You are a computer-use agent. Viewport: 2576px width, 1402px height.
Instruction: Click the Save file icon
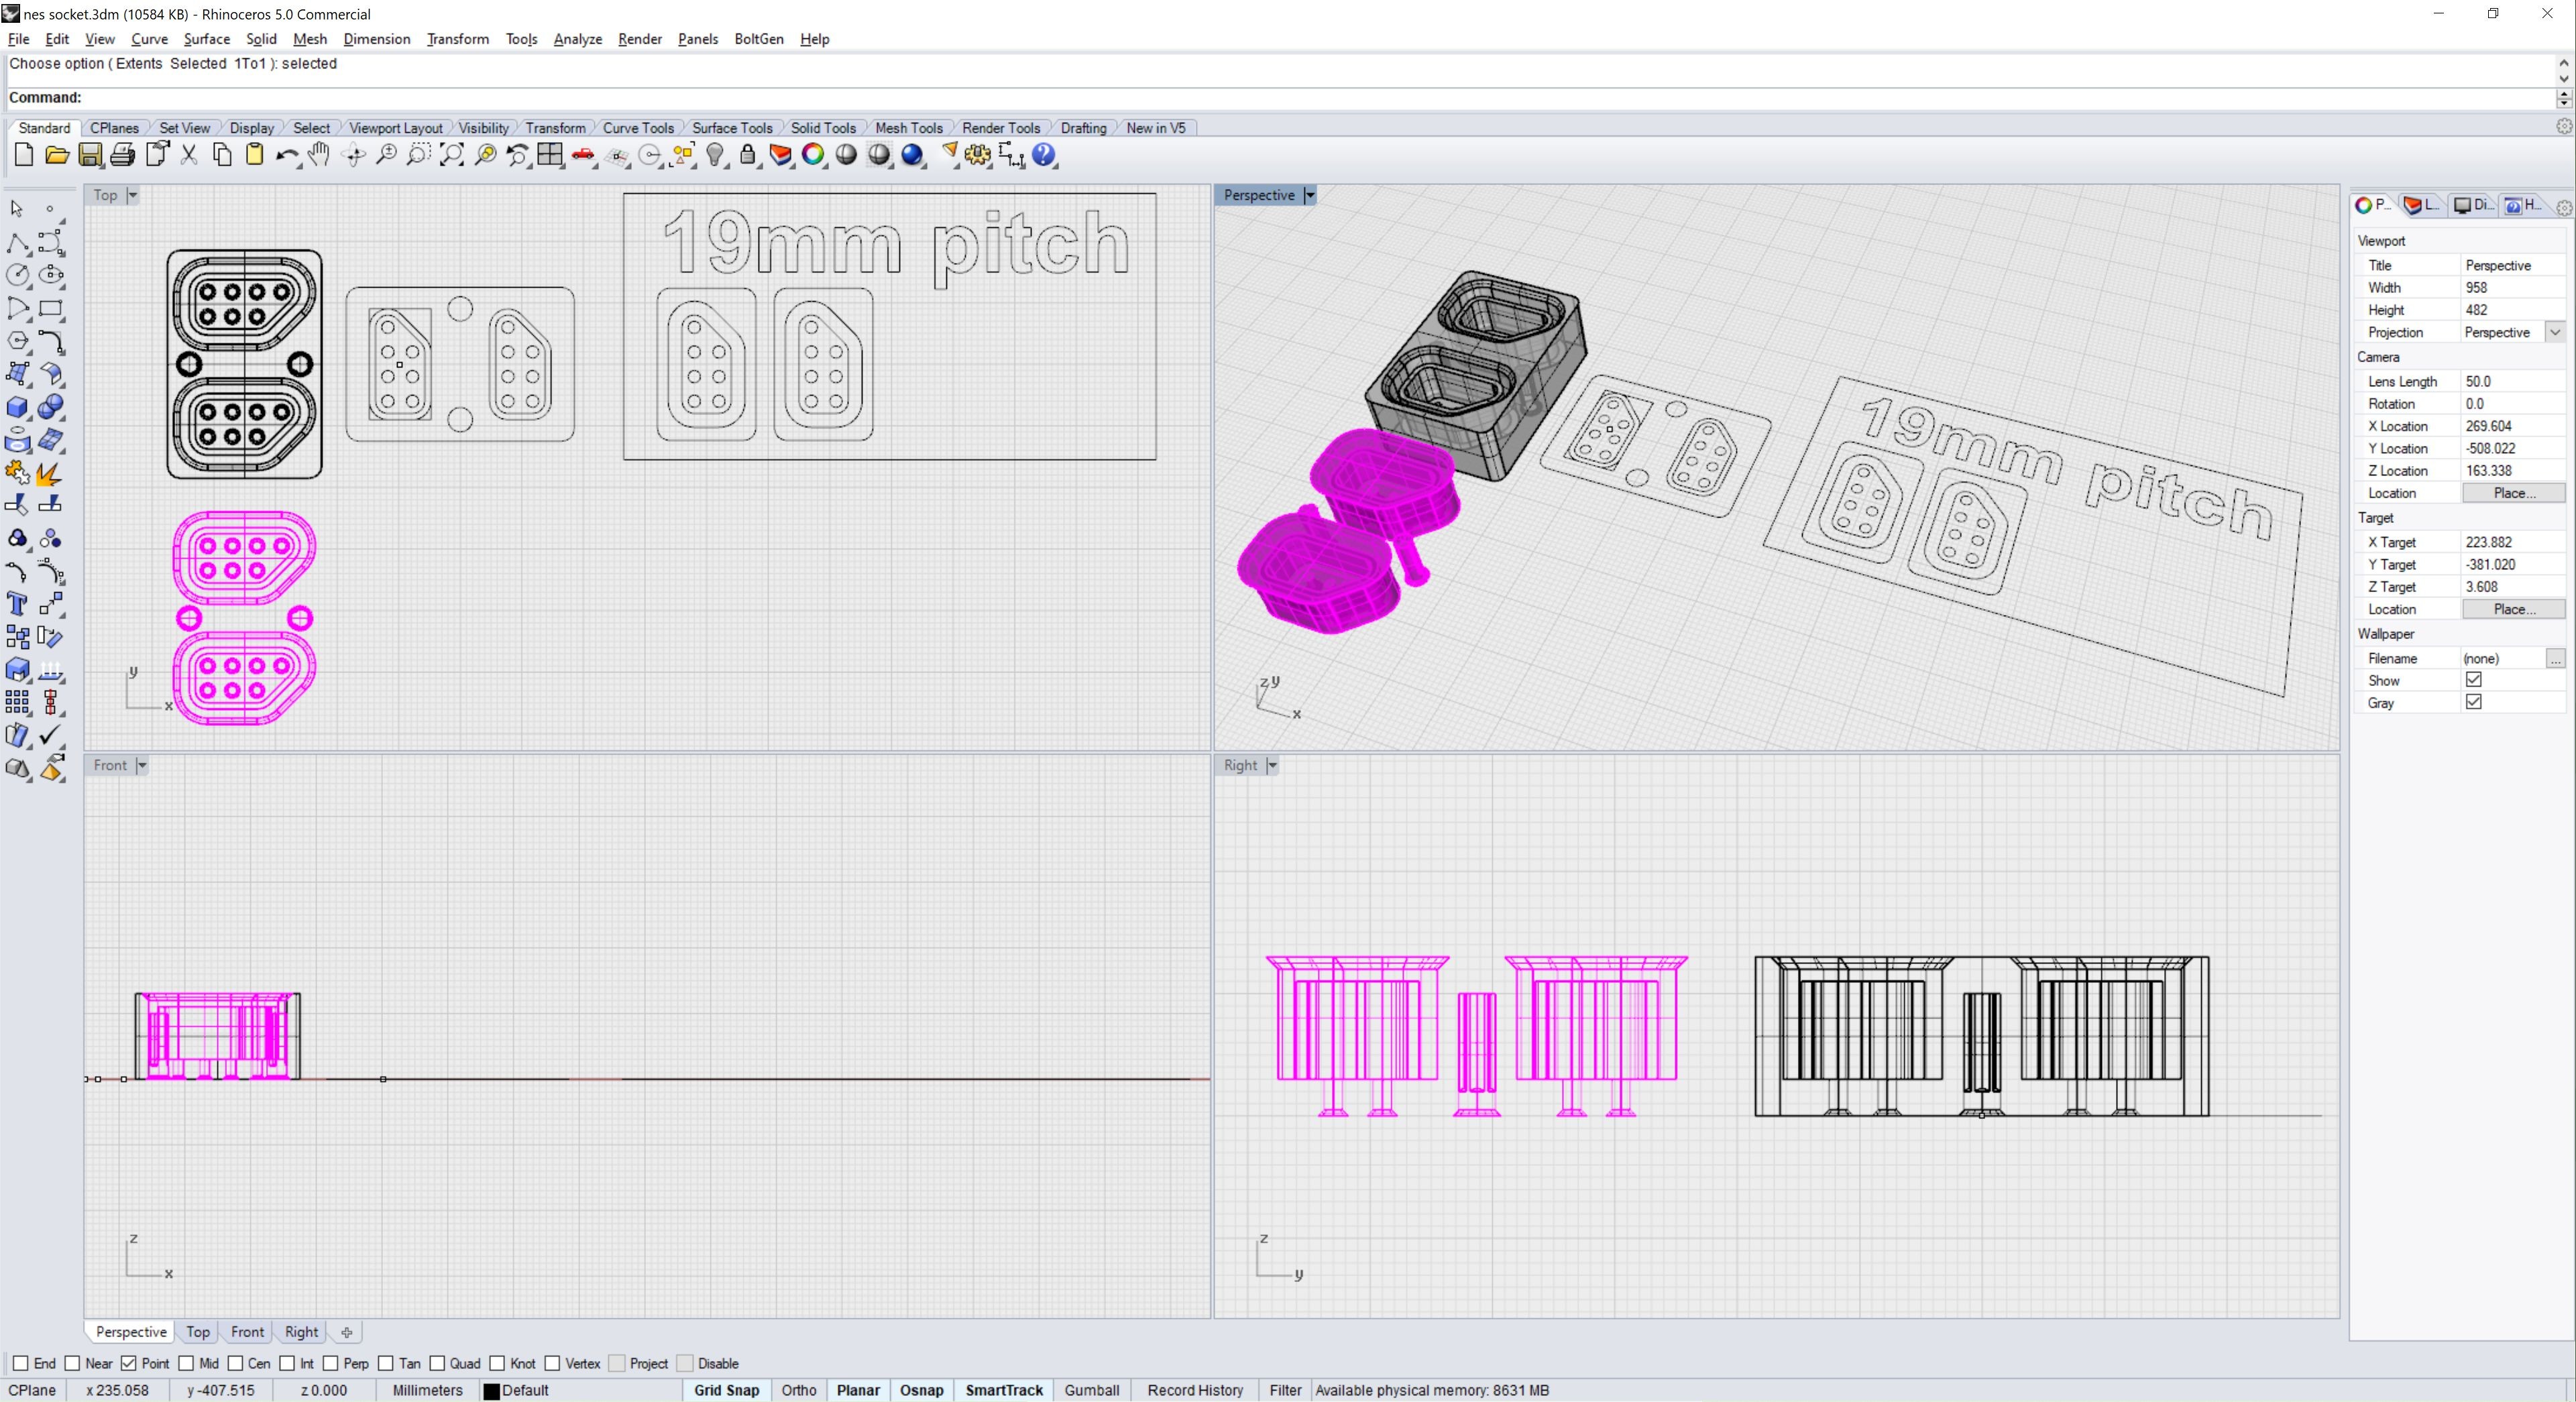[x=90, y=155]
